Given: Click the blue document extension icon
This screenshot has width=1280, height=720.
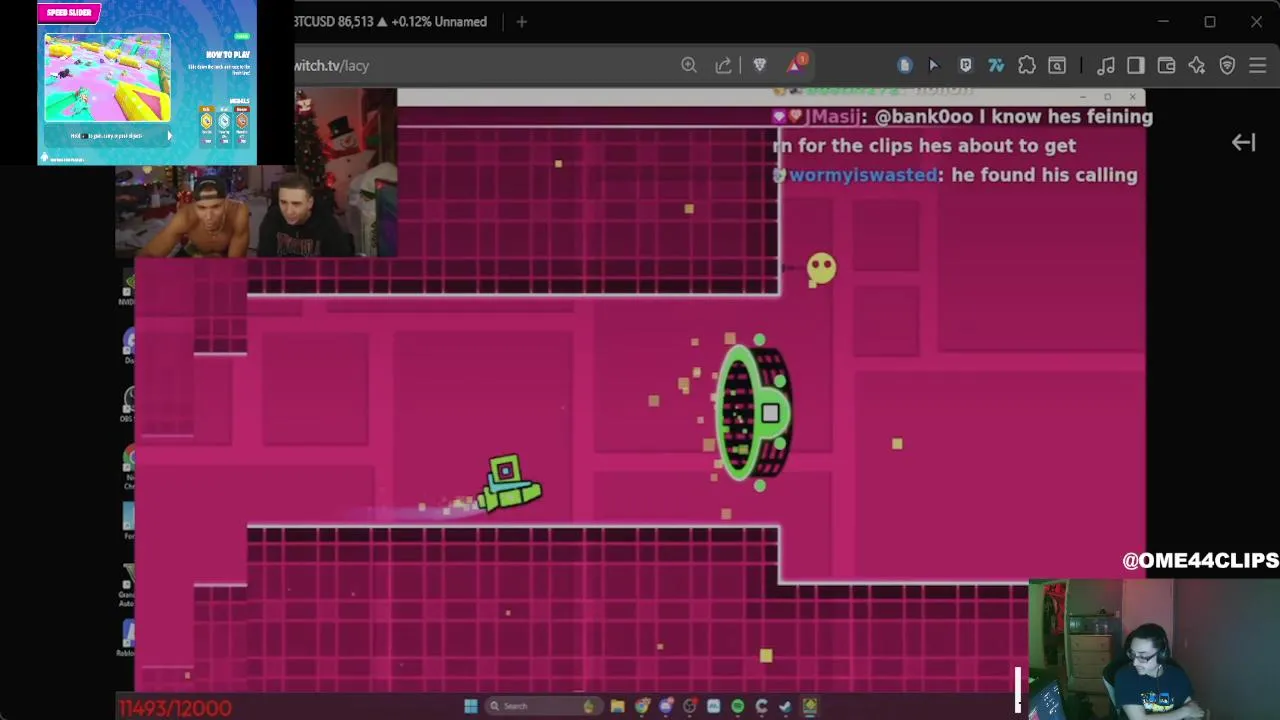Looking at the screenshot, I should pyautogui.click(x=905, y=65).
